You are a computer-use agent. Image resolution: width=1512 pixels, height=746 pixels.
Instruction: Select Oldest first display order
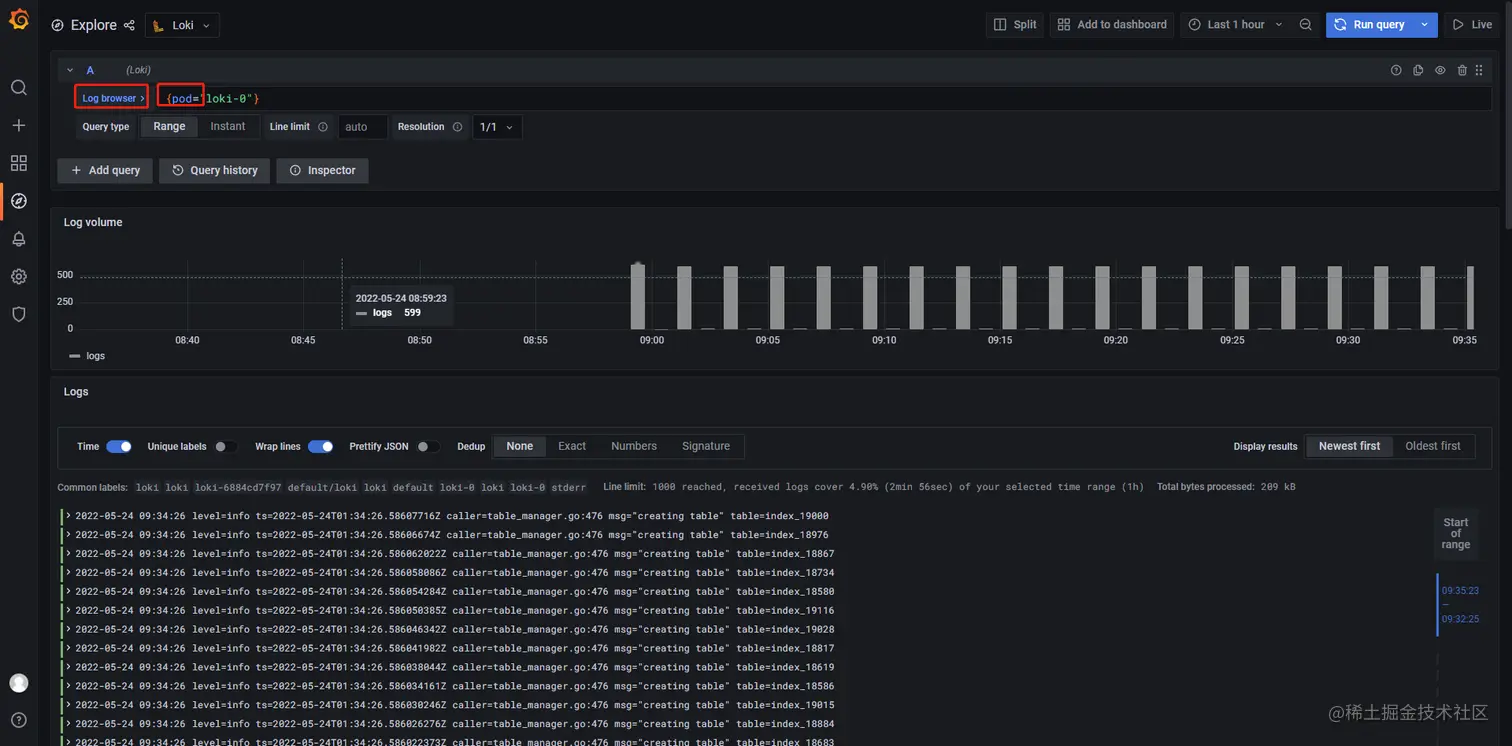1433,446
